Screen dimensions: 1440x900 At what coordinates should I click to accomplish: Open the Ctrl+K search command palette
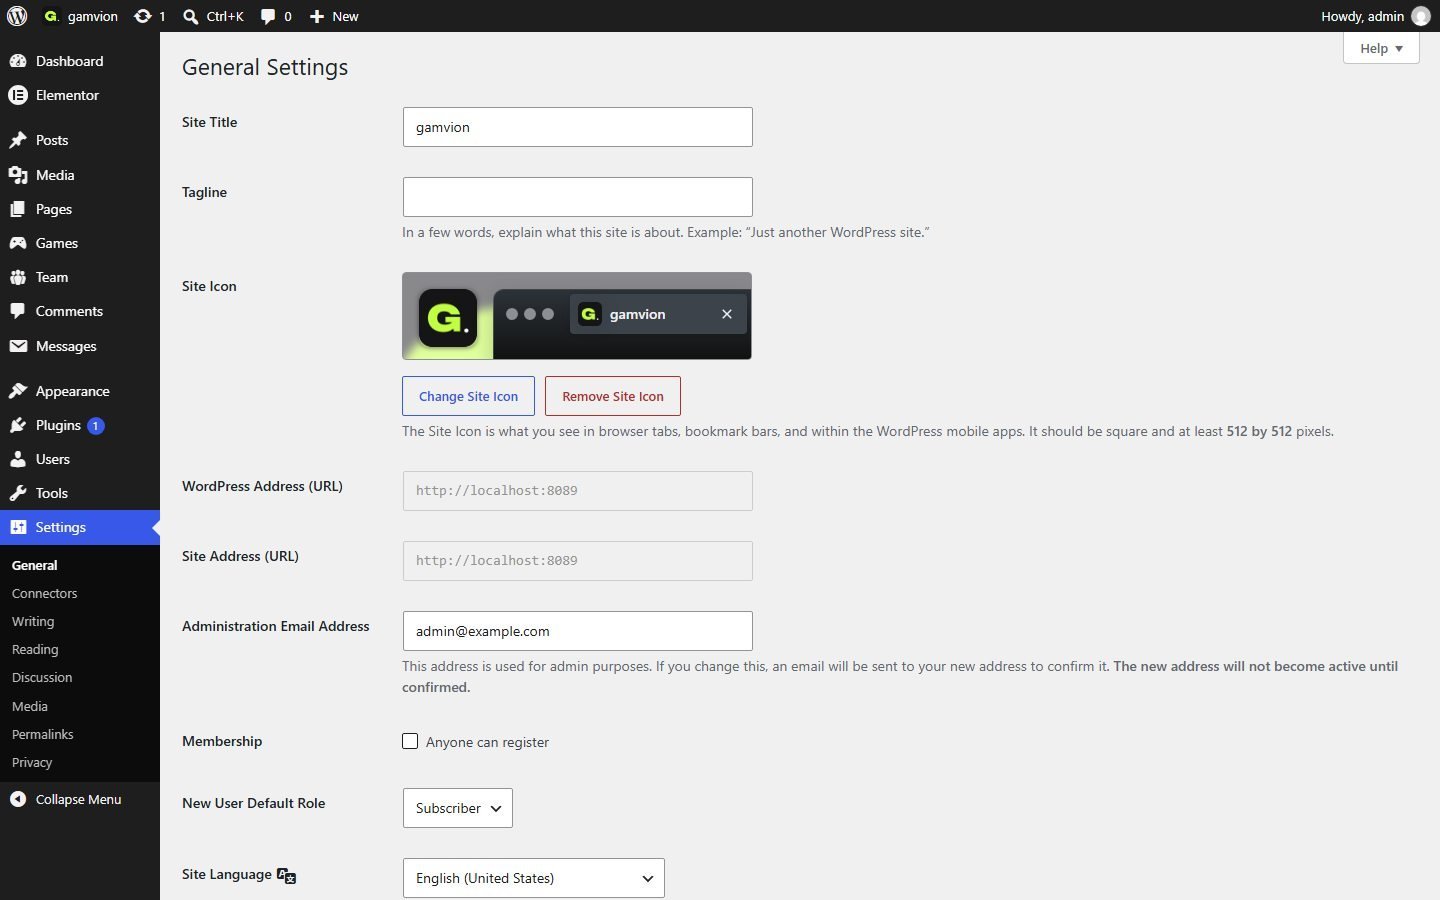pyautogui.click(x=213, y=16)
